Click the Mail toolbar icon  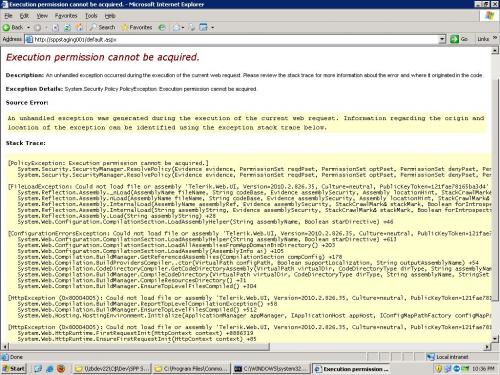pyautogui.click(x=176, y=27)
